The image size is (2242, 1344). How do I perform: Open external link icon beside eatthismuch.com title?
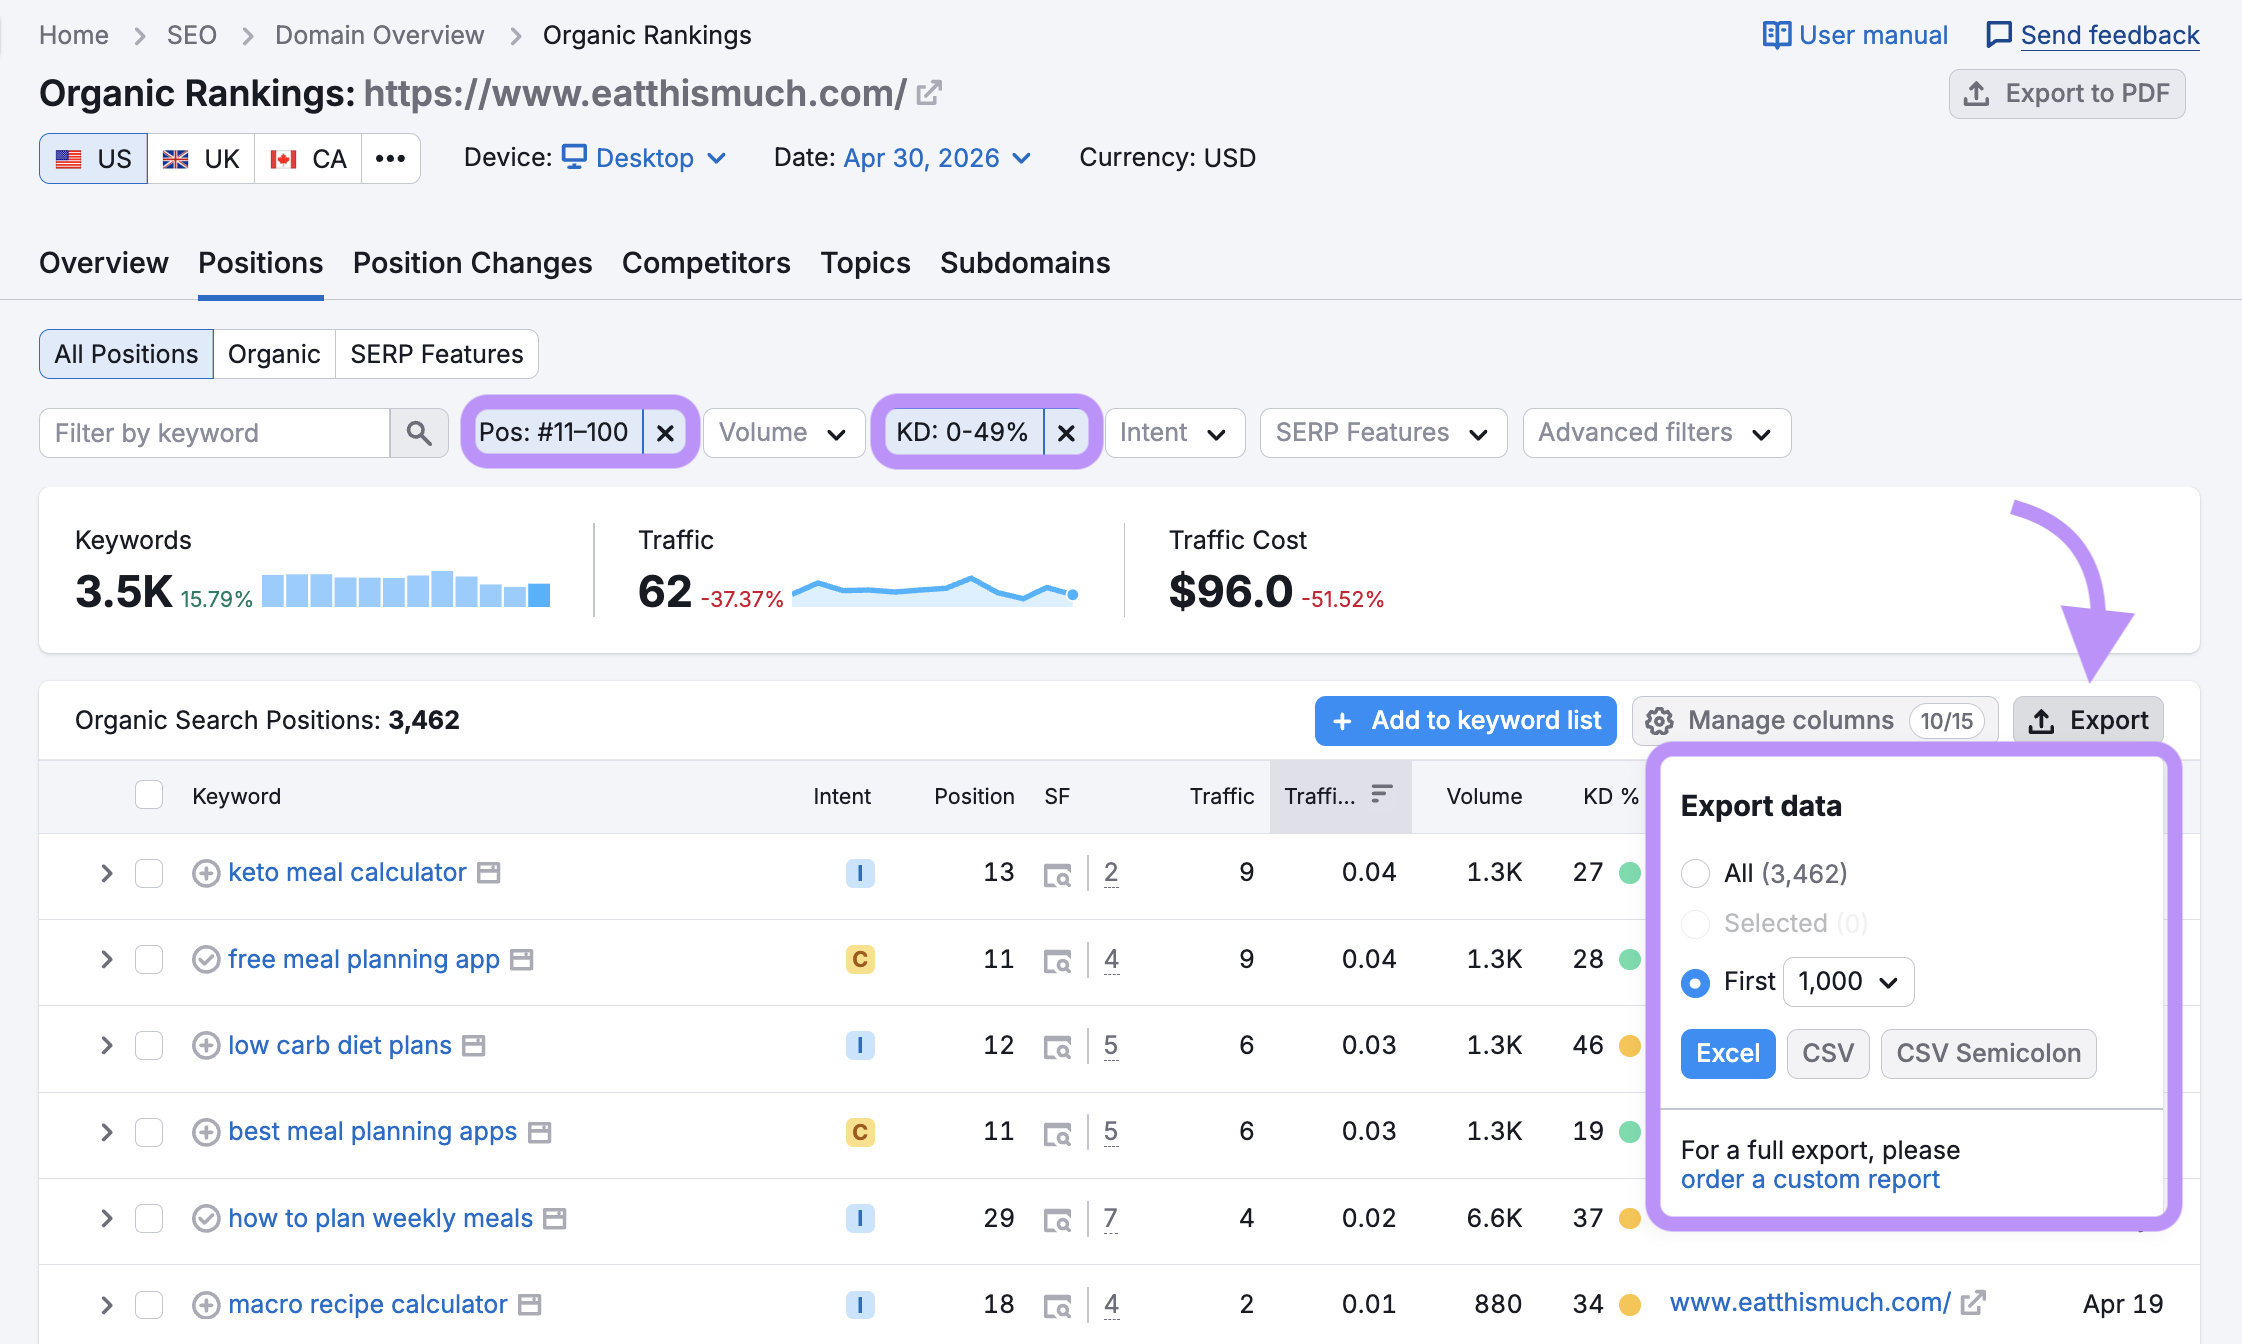coord(929,93)
